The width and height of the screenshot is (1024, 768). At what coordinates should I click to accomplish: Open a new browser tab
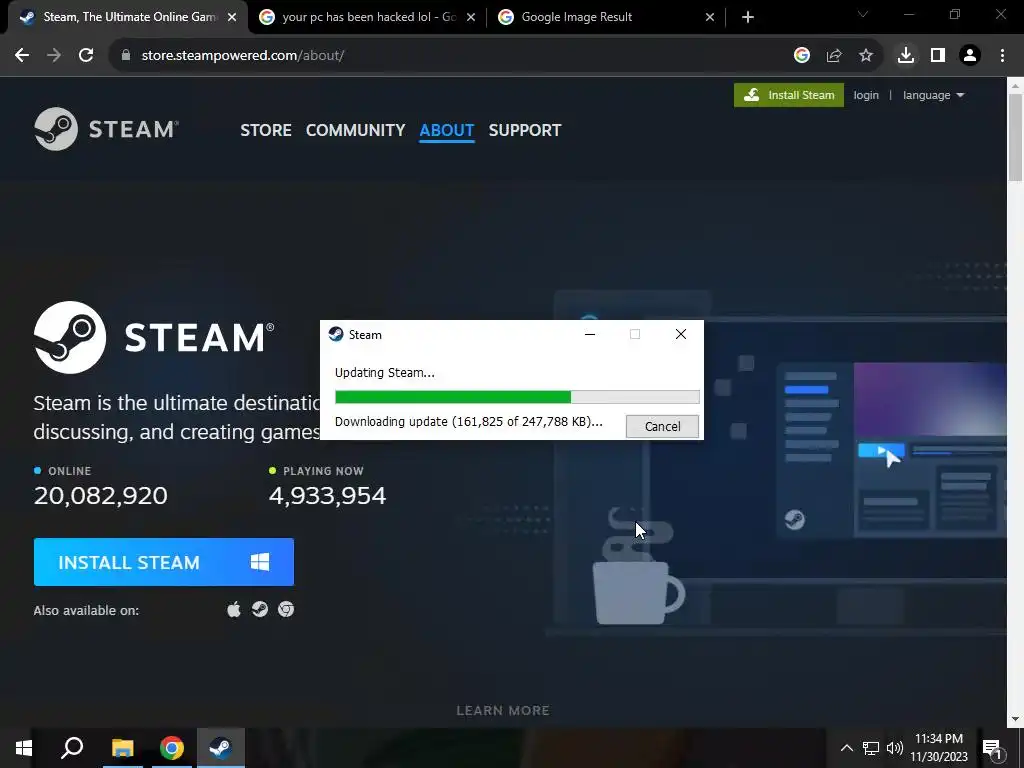pyautogui.click(x=748, y=17)
